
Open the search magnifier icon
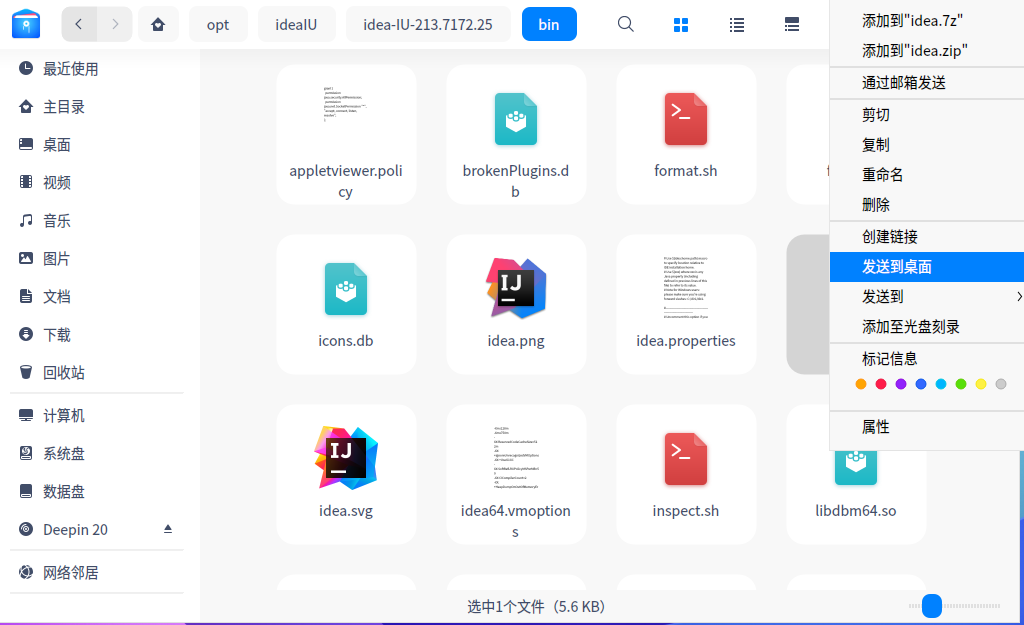coord(626,24)
